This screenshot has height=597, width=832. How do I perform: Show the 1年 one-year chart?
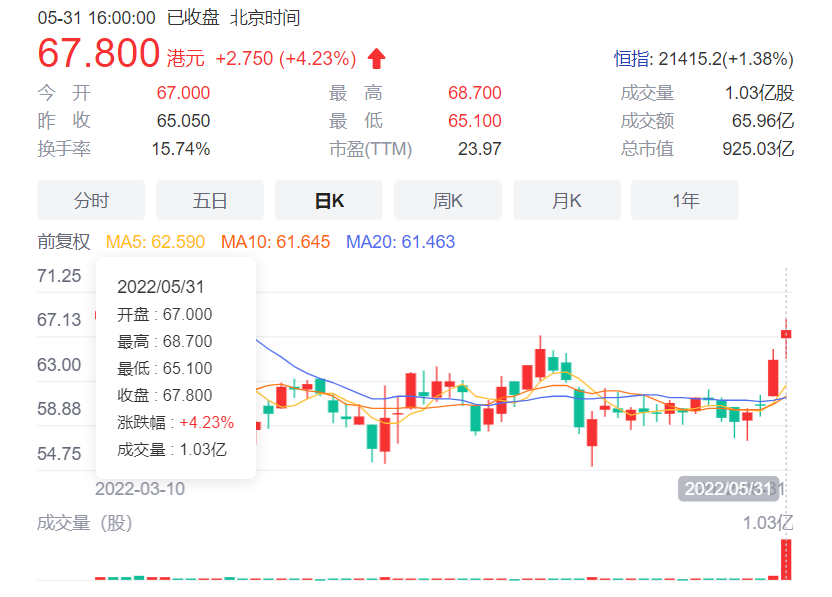685,200
